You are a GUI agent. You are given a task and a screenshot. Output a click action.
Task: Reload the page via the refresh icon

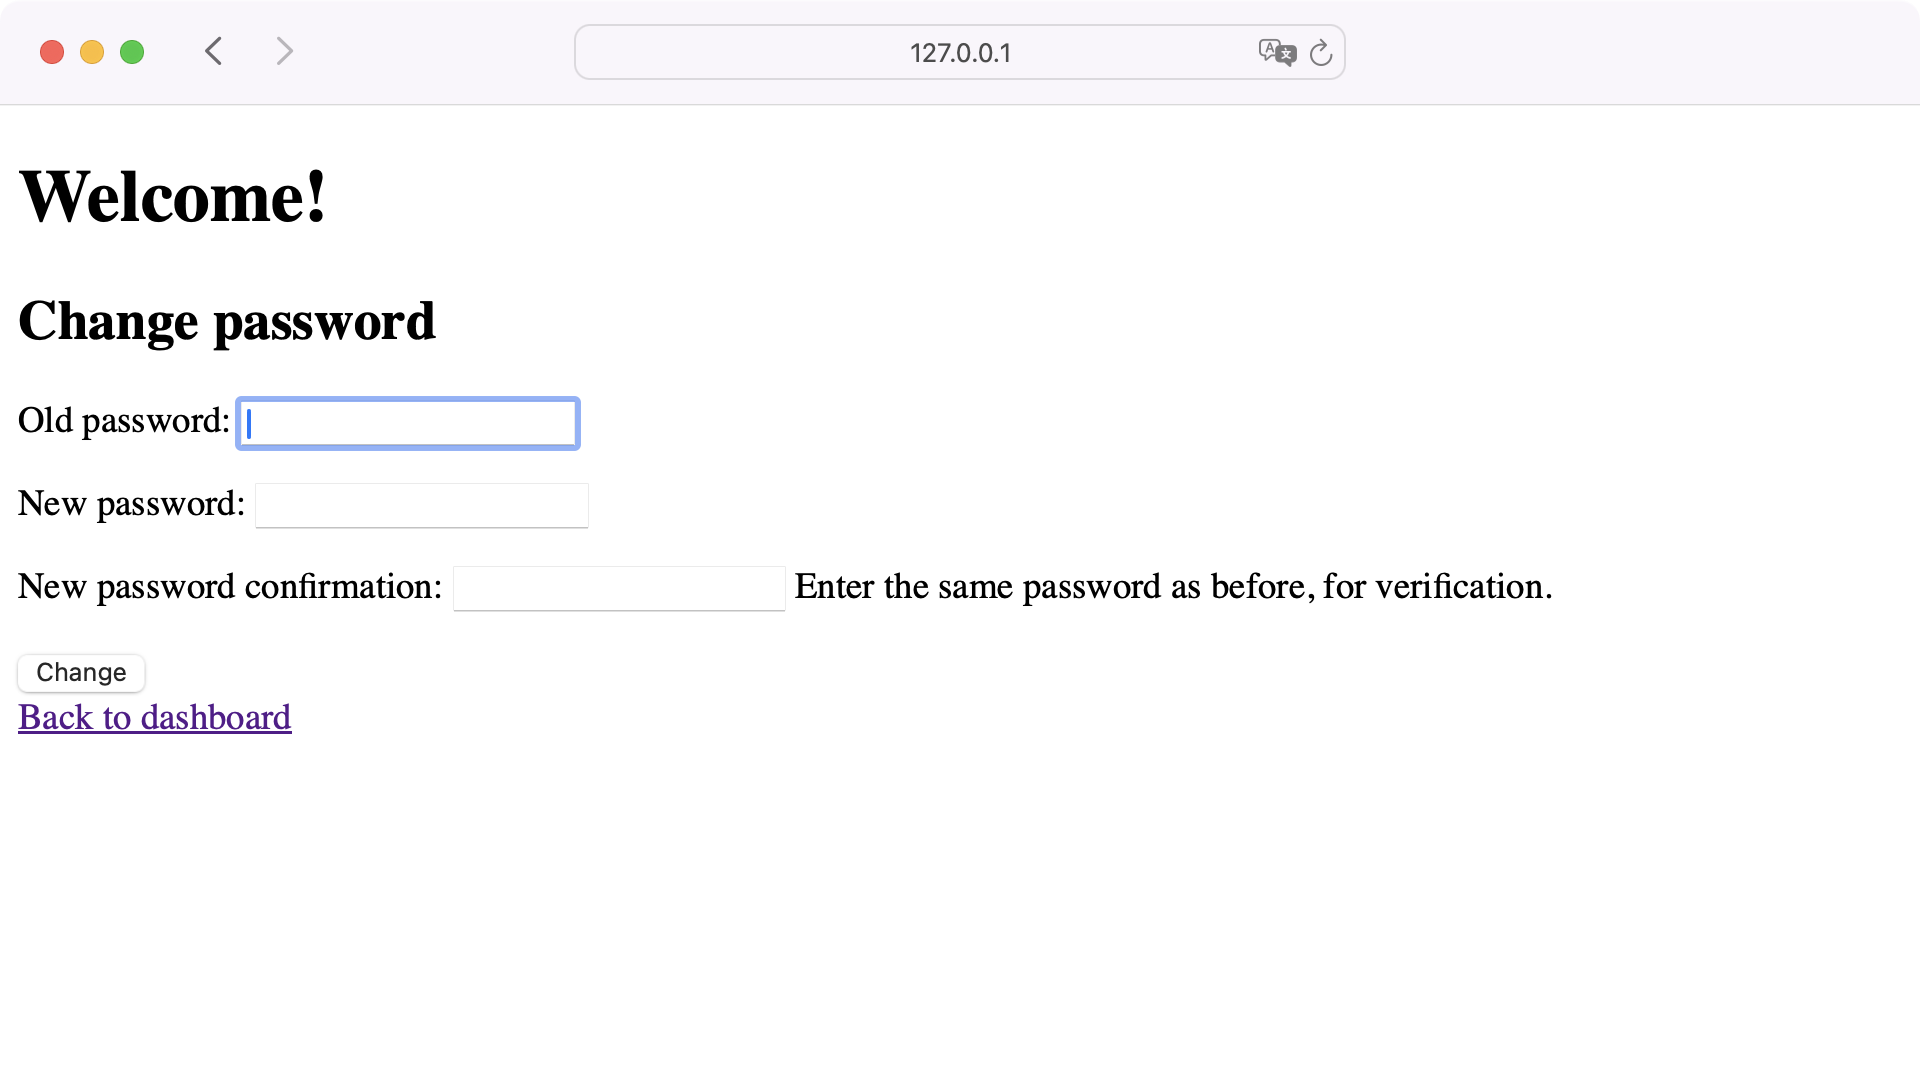coord(1321,53)
